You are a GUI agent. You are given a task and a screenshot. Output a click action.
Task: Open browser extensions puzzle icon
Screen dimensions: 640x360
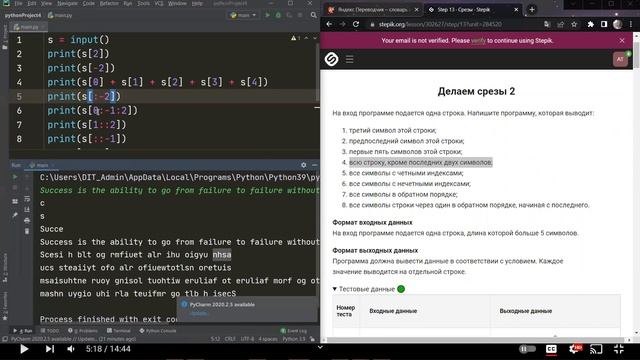(590, 24)
